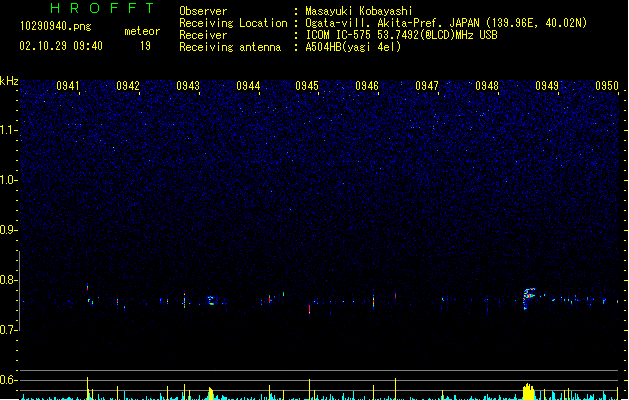
Task: Click the 0946 time marker
Action: (x=367, y=86)
